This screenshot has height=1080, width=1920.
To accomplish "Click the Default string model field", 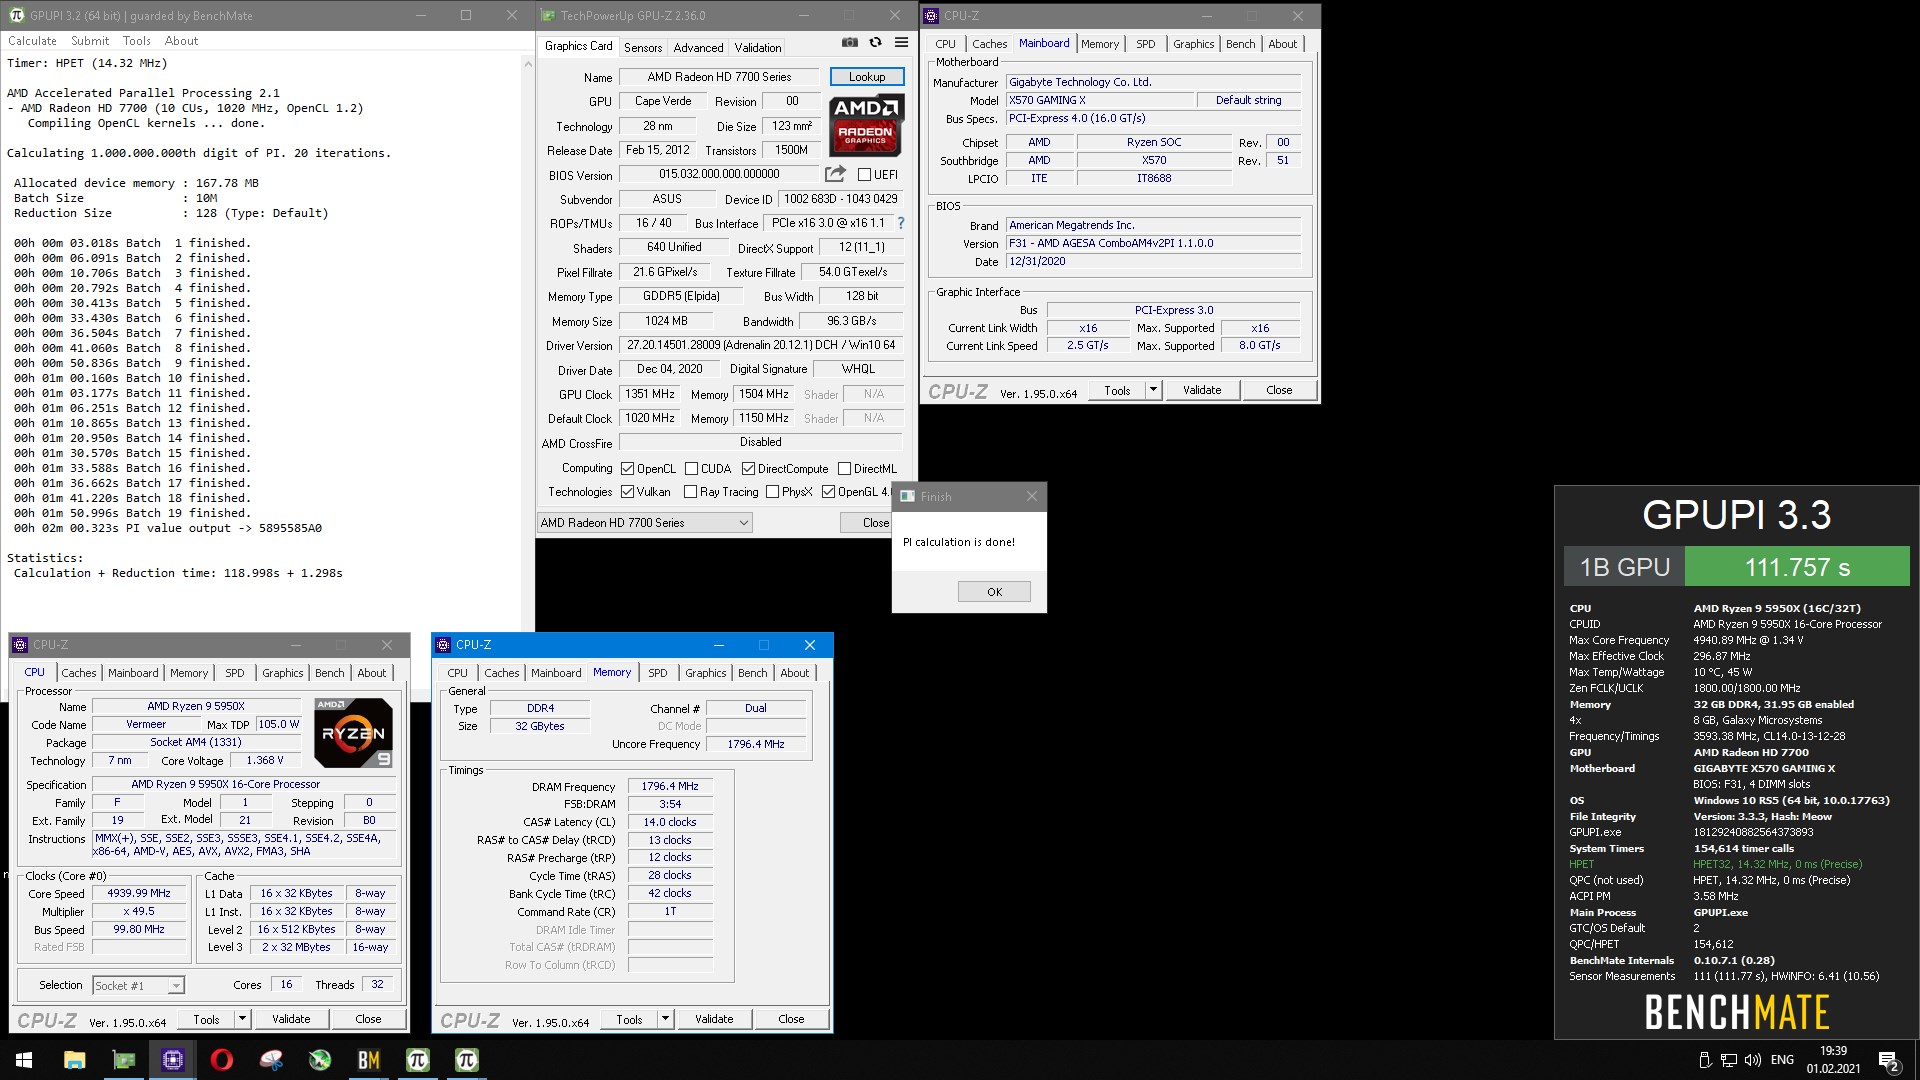I will click(1249, 100).
